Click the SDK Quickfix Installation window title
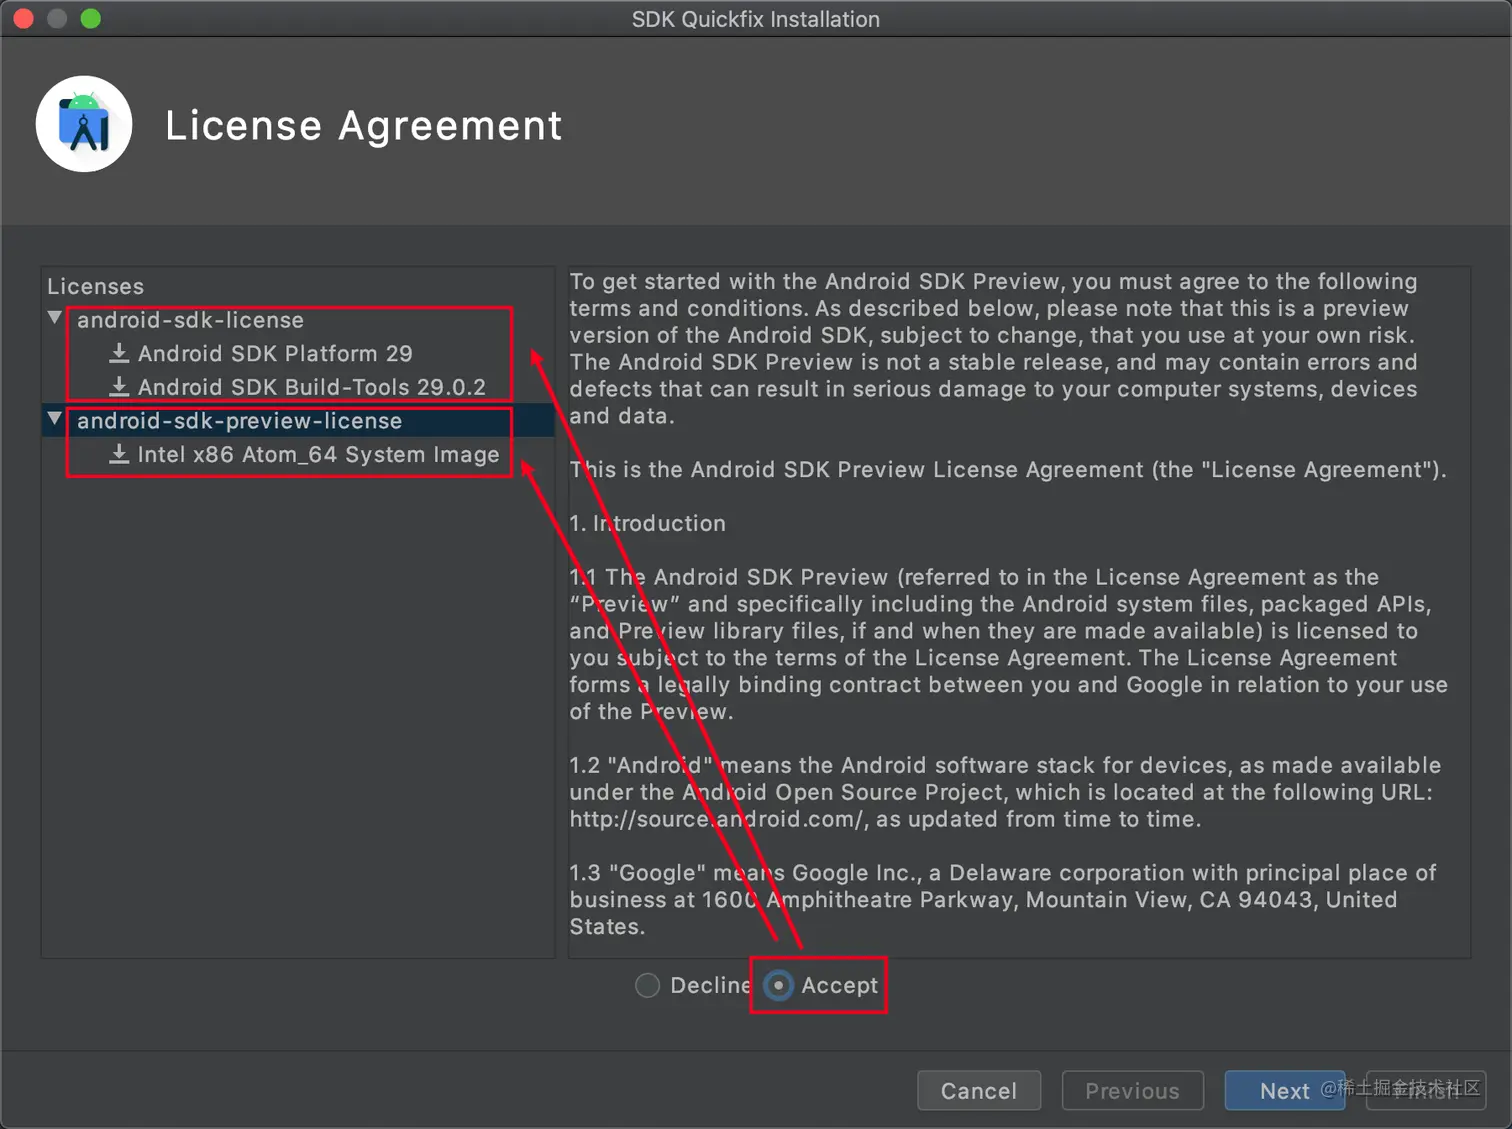This screenshot has width=1512, height=1129. pyautogui.click(x=756, y=19)
